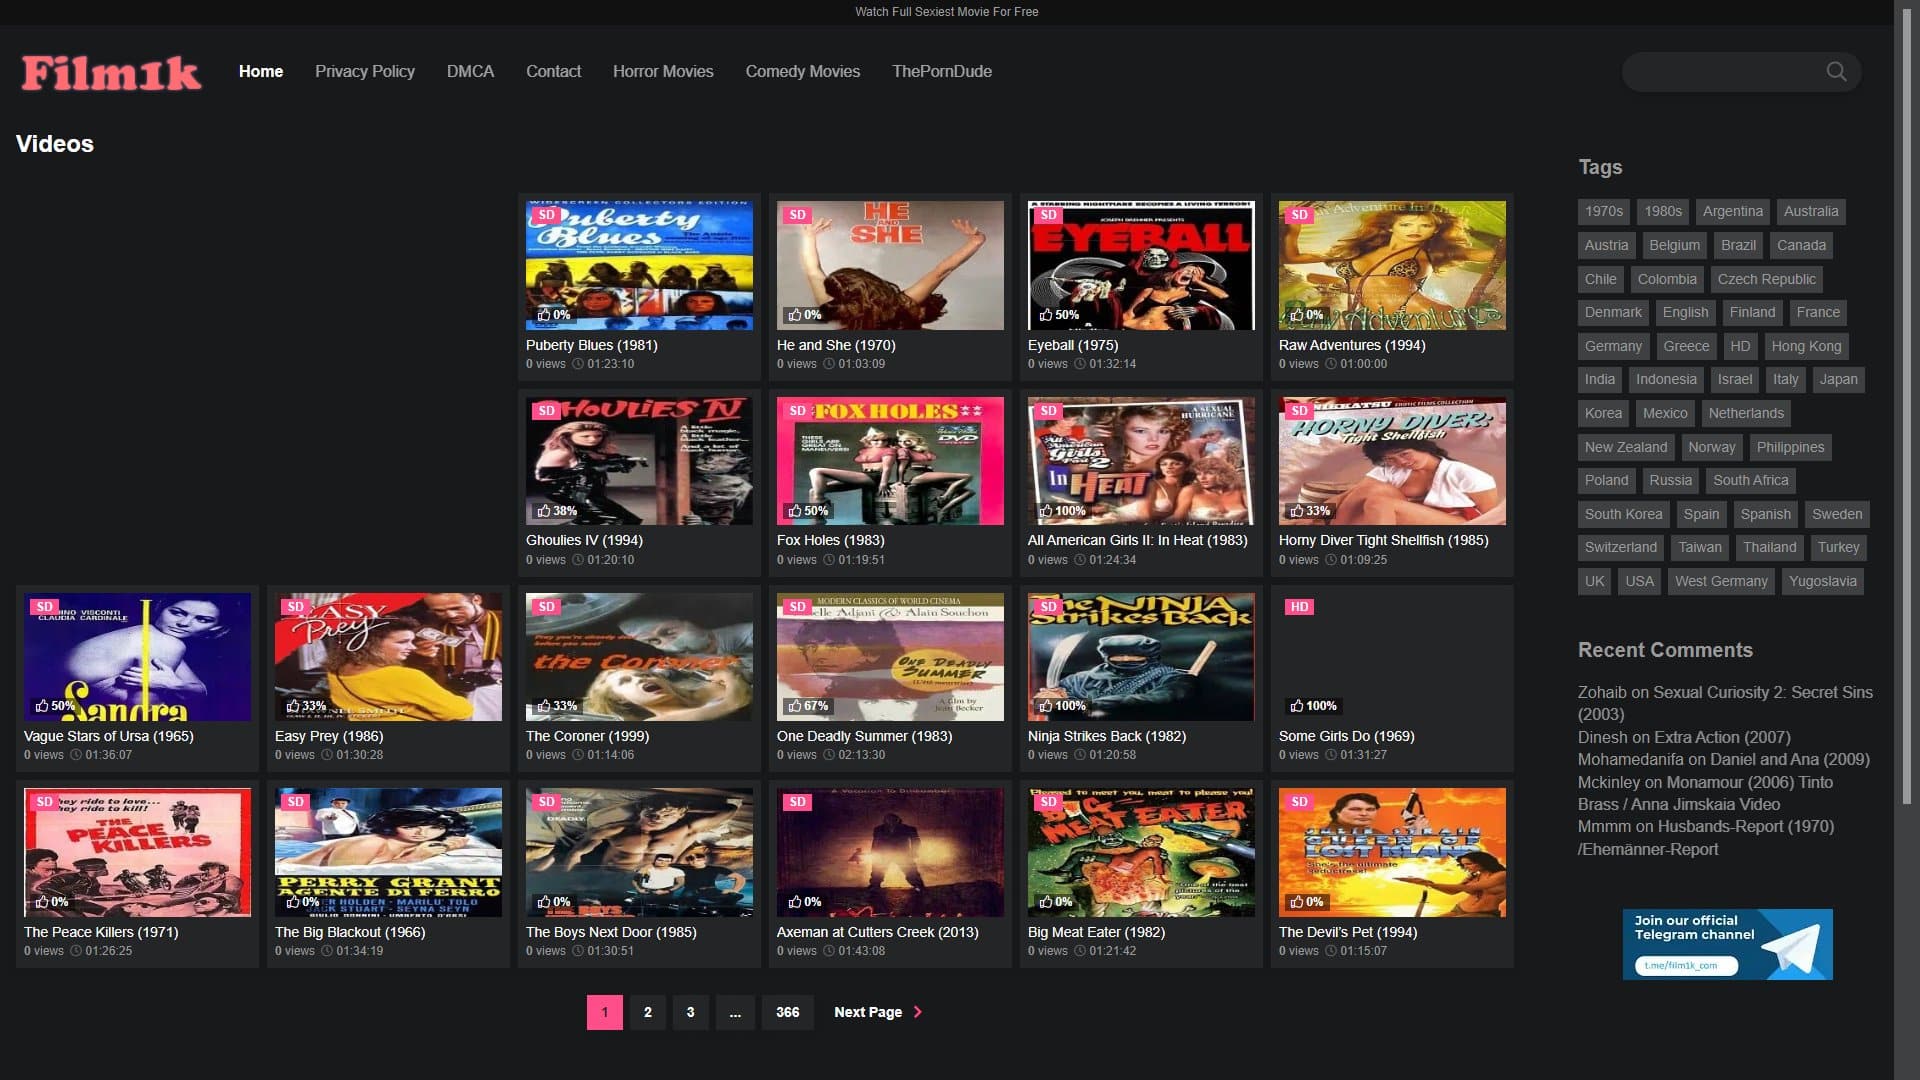Viewport: 1920px width, 1080px height.
Task: Select the Czech Republic tag
Action: 1767,279
